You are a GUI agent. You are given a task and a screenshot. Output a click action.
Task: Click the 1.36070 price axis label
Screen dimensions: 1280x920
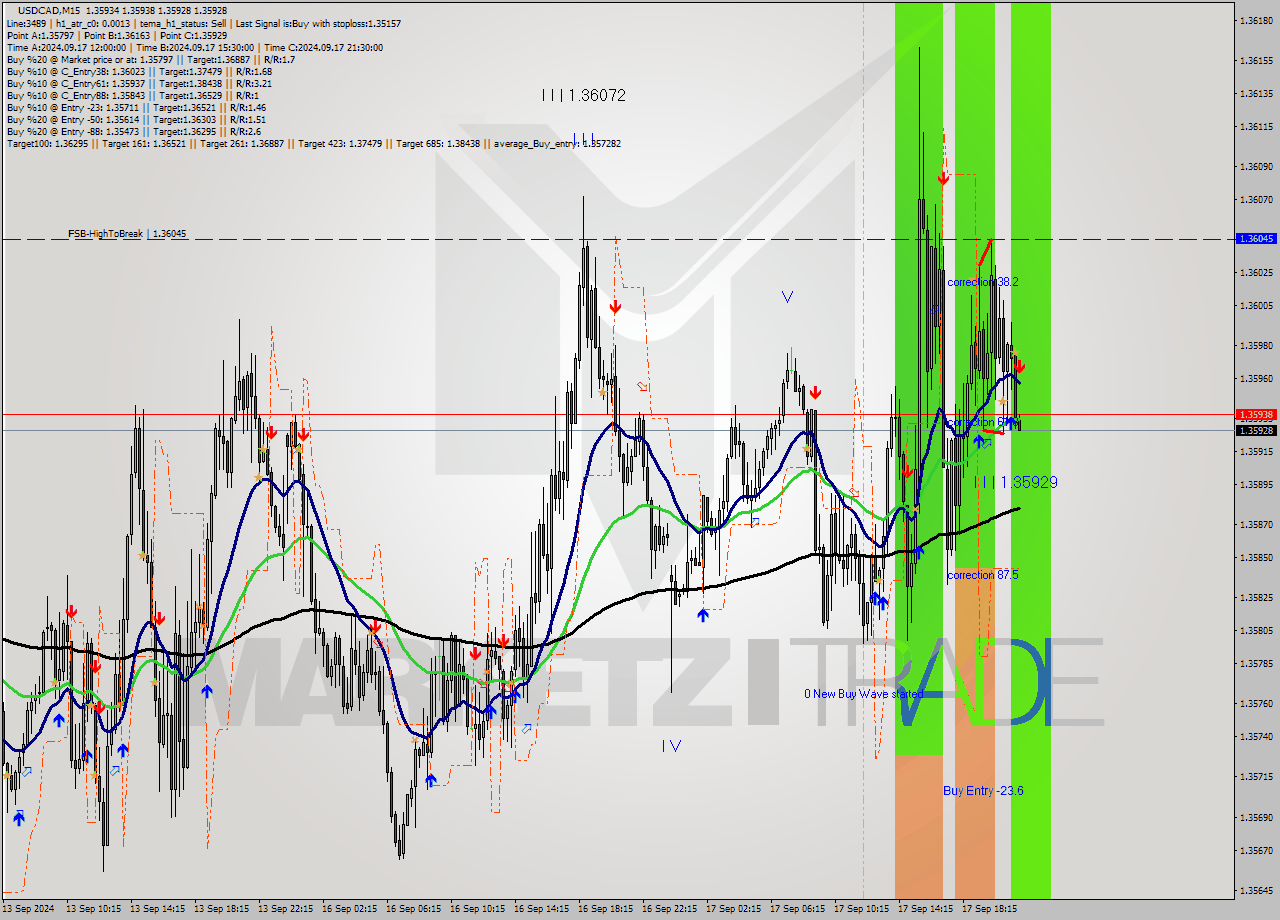pos(1256,199)
